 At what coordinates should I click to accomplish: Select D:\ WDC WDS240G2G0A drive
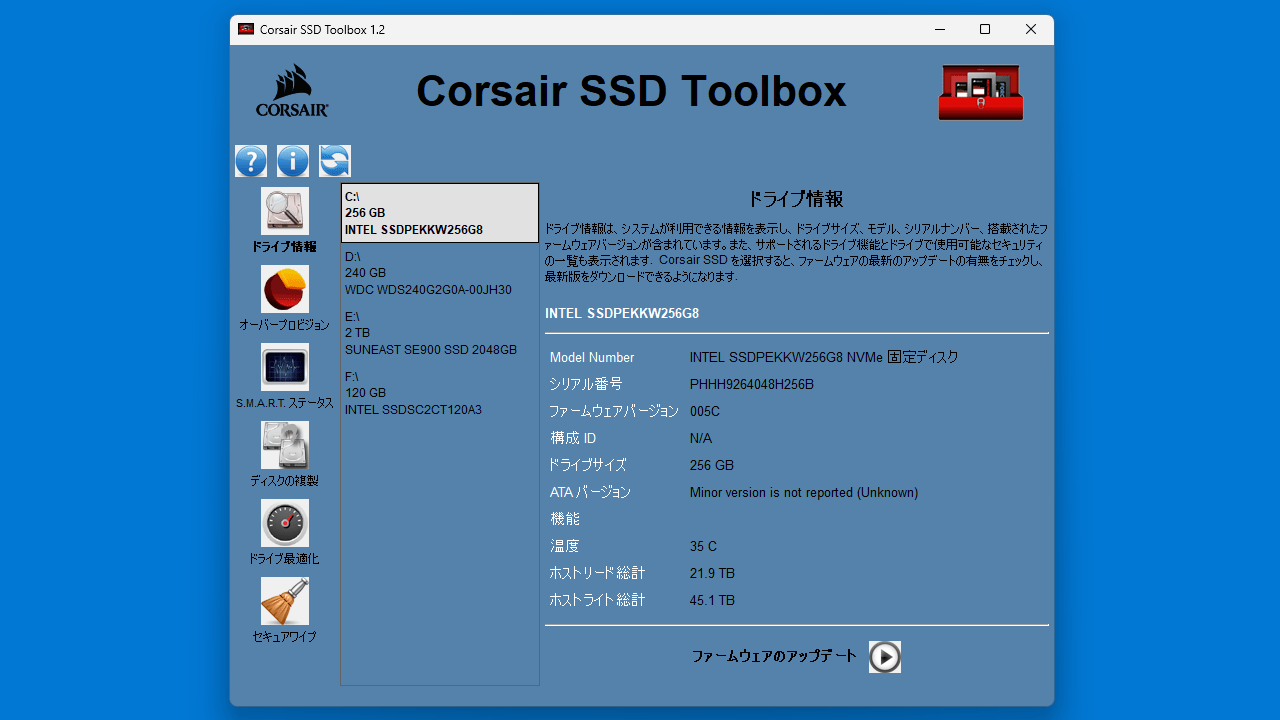point(440,273)
